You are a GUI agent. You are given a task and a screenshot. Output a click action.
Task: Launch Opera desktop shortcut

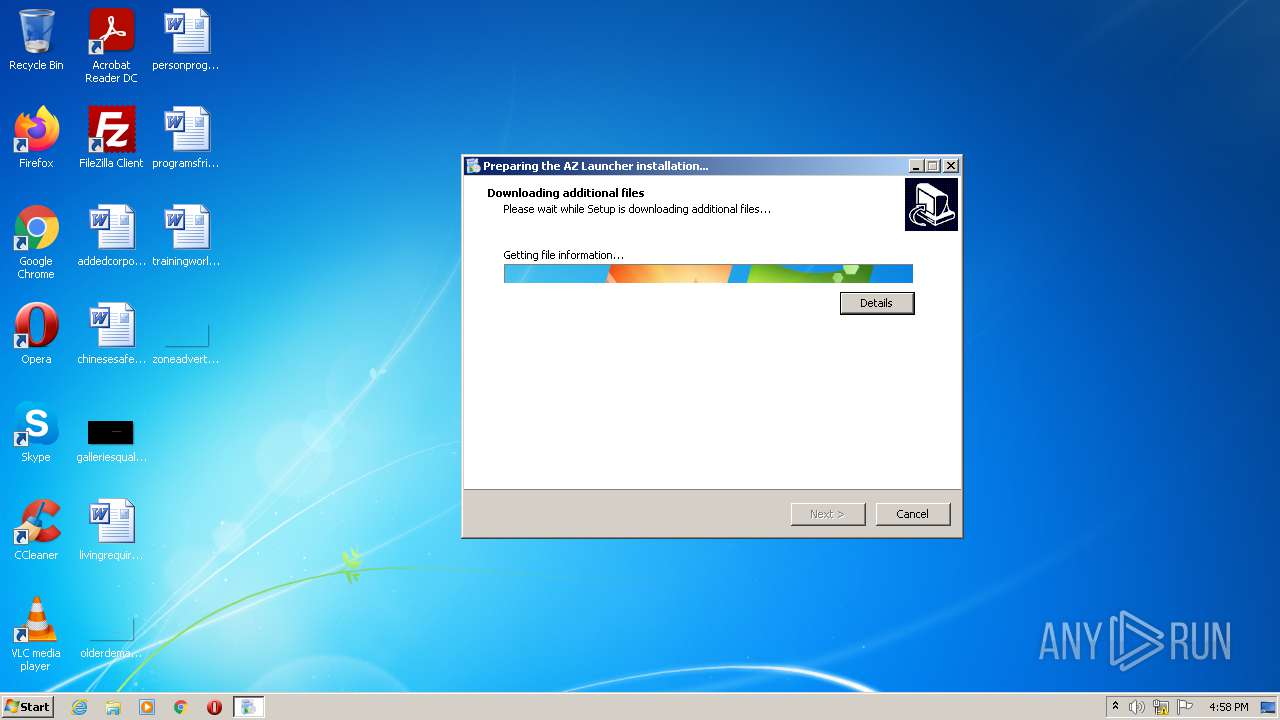[36, 334]
